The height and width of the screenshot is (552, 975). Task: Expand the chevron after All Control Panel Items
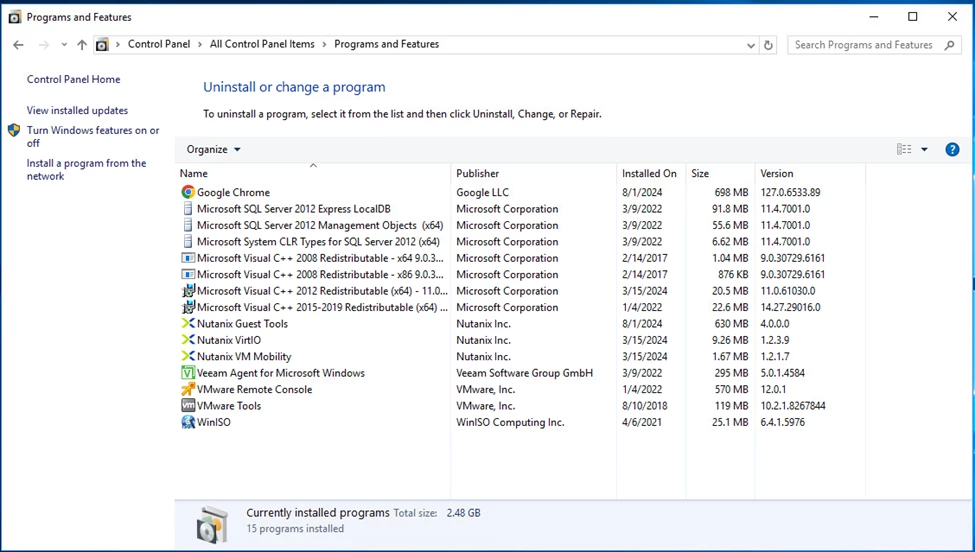pyautogui.click(x=325, y=45)
